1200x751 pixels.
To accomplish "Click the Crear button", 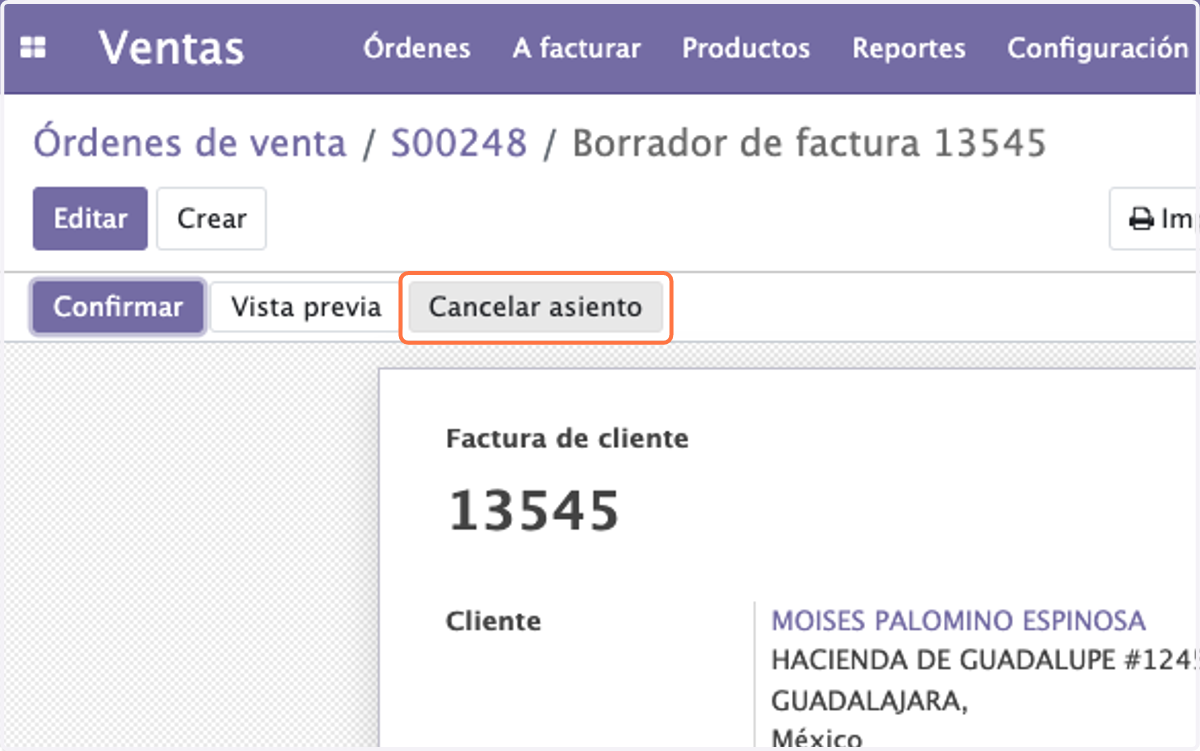I will [212, 218].
